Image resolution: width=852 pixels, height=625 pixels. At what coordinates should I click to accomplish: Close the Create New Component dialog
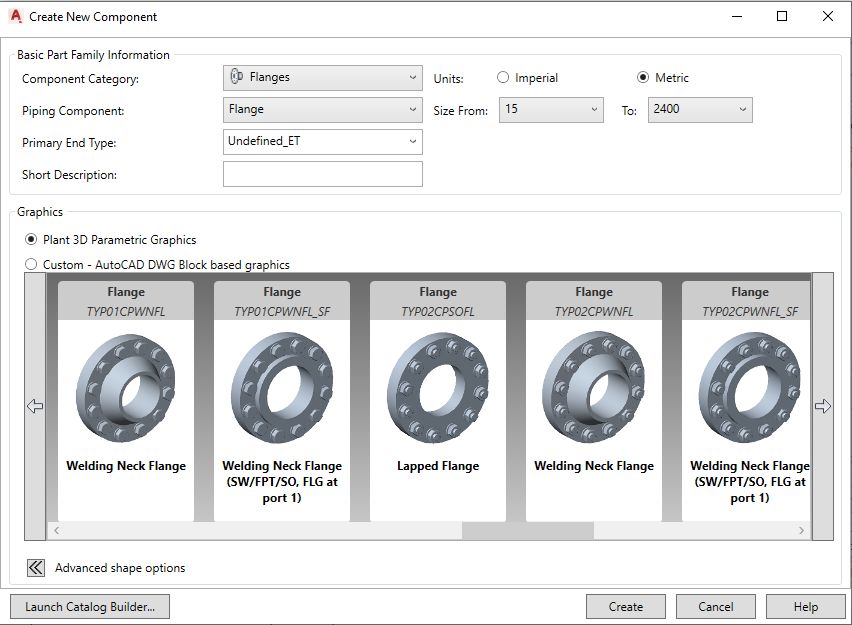coord(828,16)
